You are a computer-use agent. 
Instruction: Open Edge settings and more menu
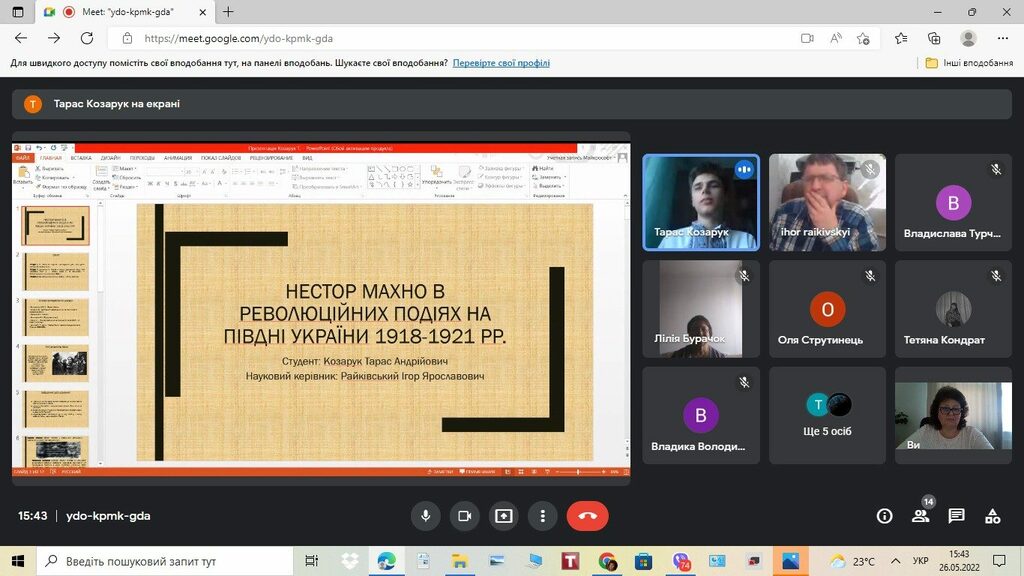1003,38
